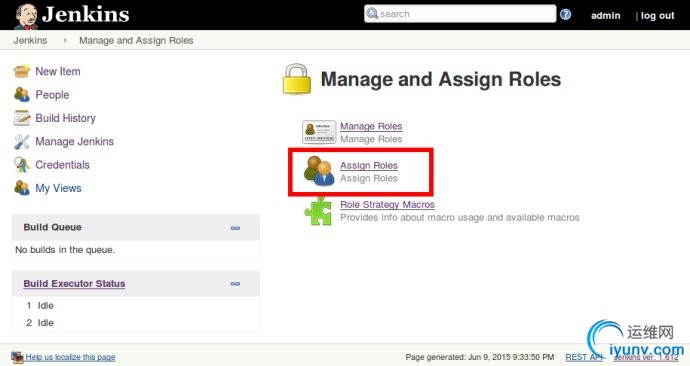Click the My Views icon
The image size is (690, 366).
click(x=22, y=188)
